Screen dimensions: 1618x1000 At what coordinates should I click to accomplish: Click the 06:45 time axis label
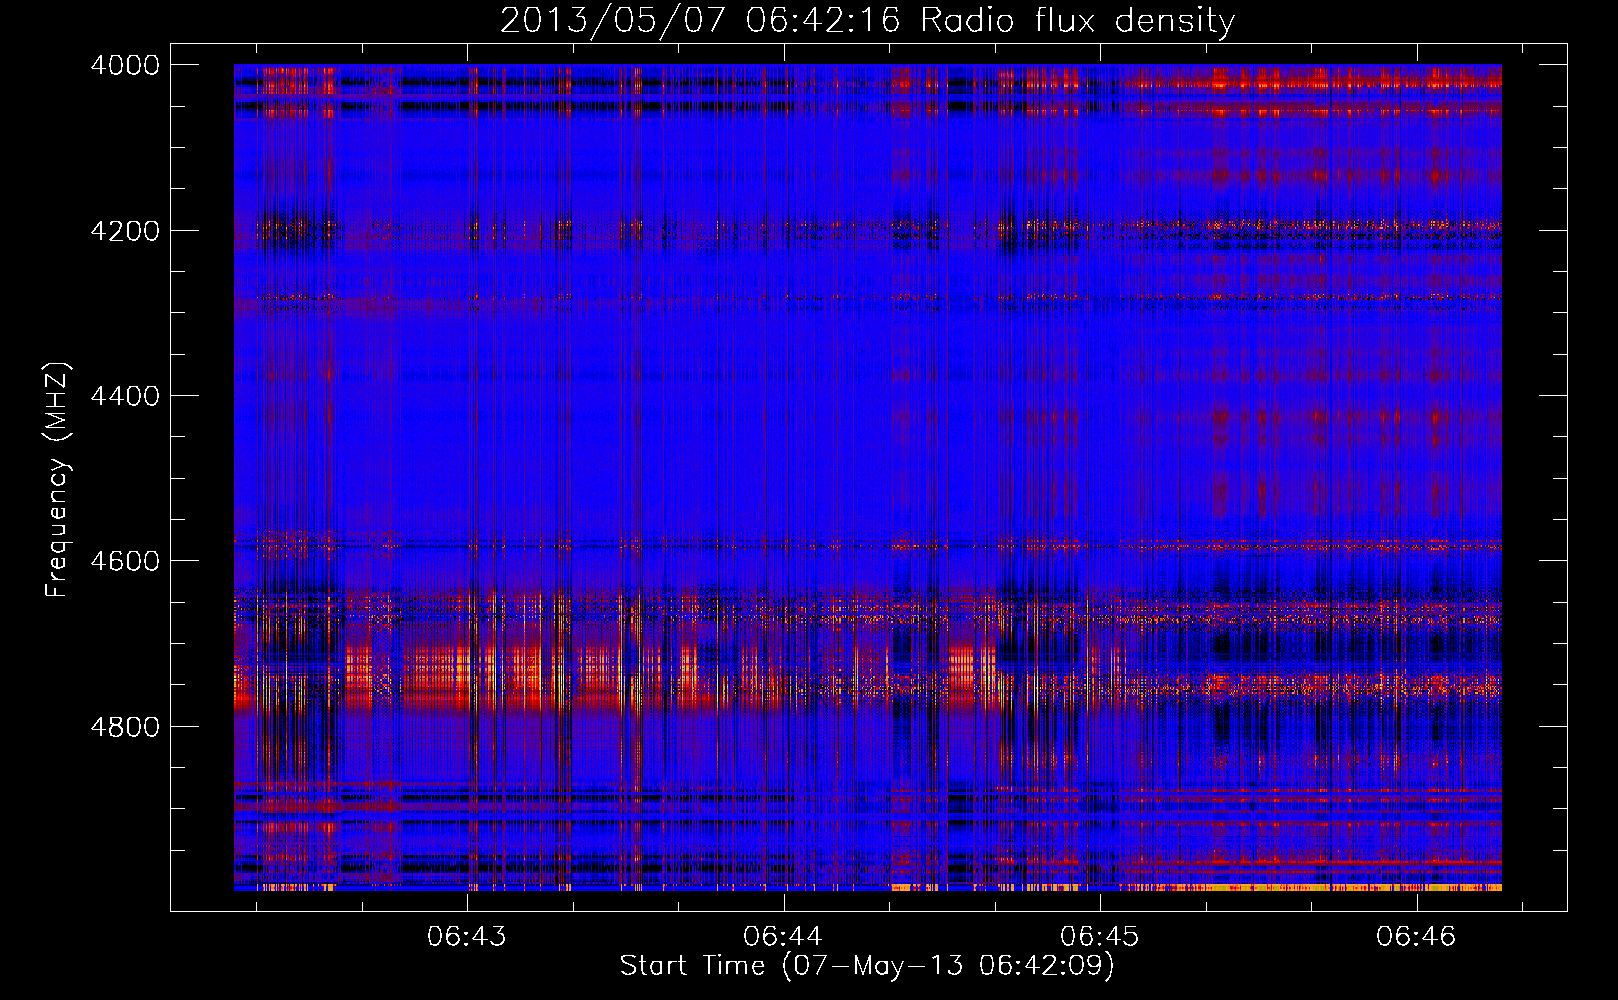coord(1100,937)
